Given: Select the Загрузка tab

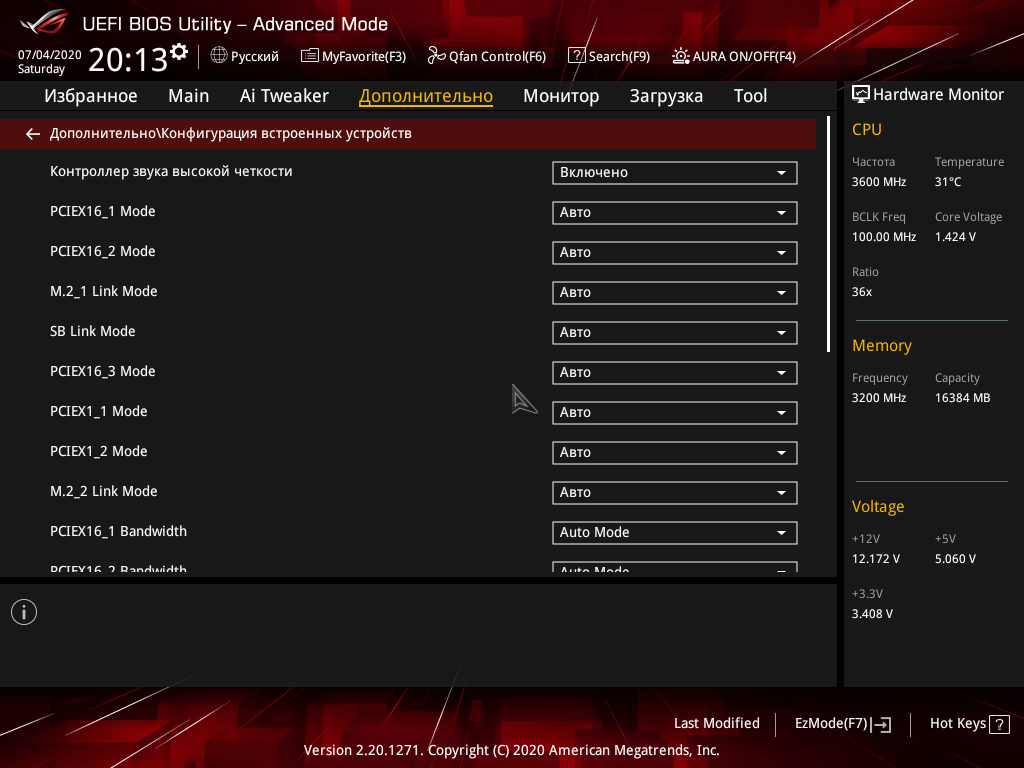Looking at the screenshot, I should coord(666,96).
